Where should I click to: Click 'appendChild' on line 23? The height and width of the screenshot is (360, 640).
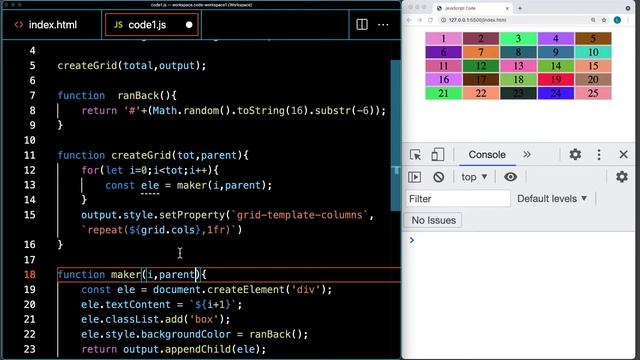point(198,350)
